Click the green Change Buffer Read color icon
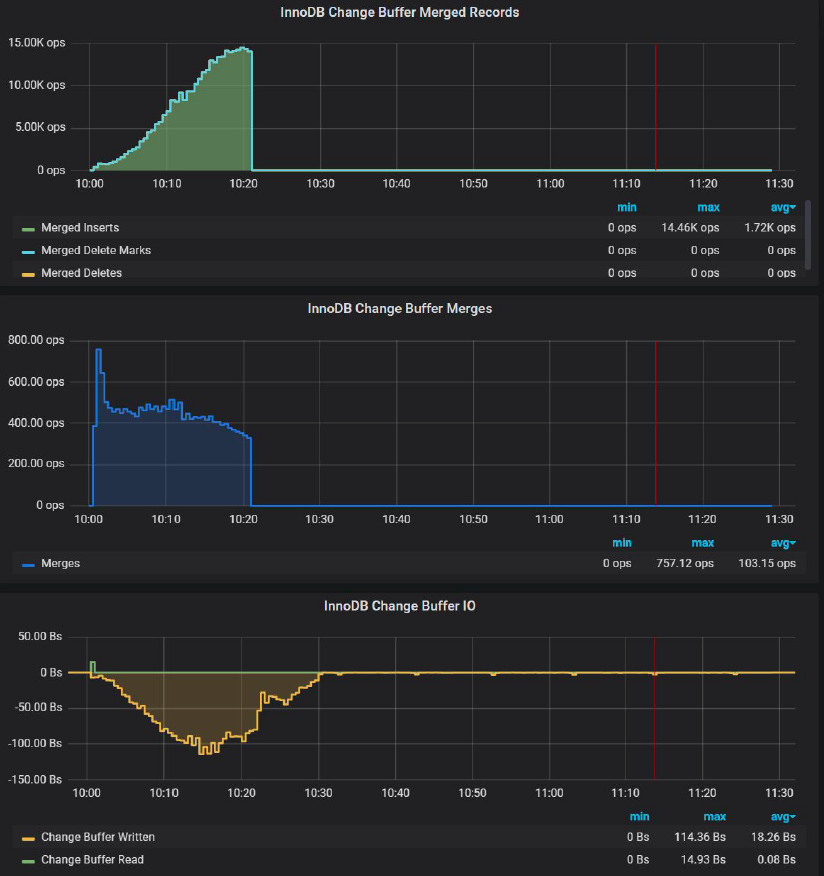 click(28, 860)
